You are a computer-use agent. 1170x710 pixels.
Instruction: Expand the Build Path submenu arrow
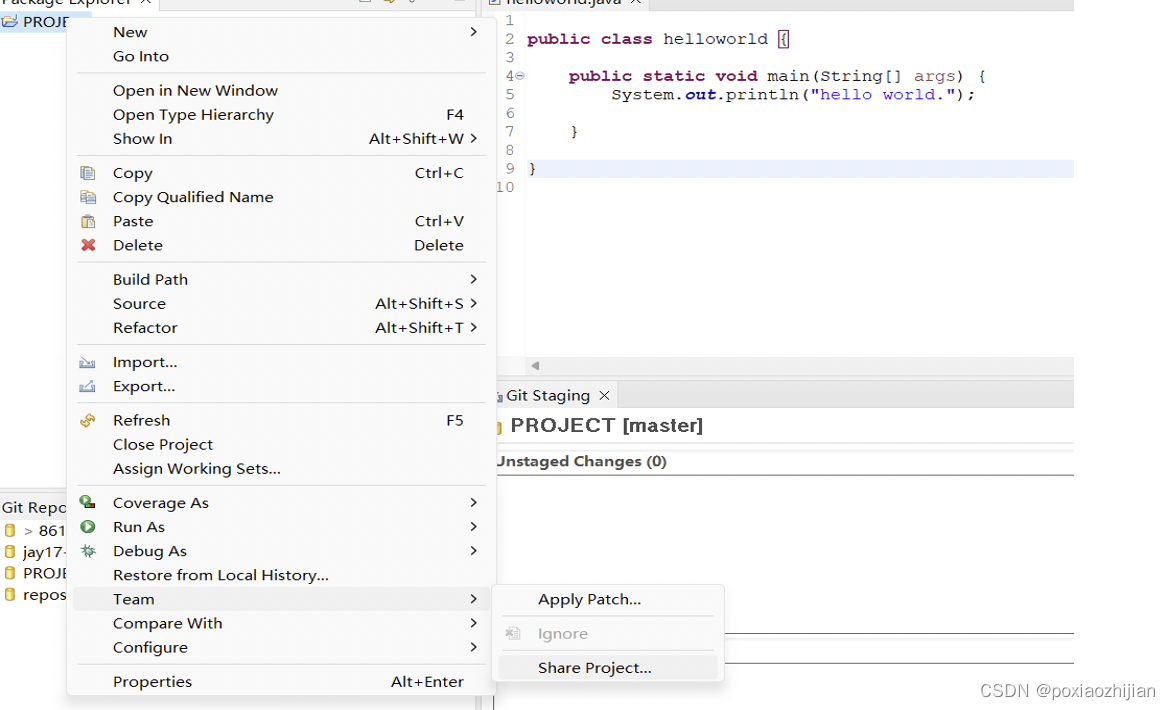click(473, 279)
